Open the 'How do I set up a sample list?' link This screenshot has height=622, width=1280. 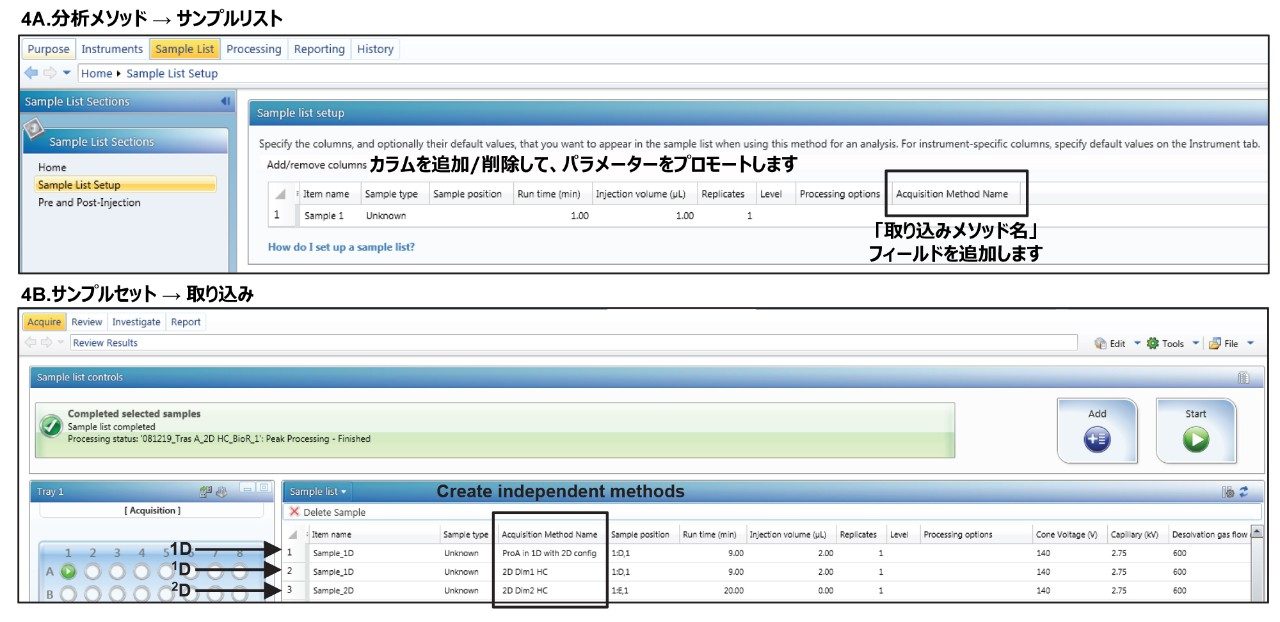341,247
